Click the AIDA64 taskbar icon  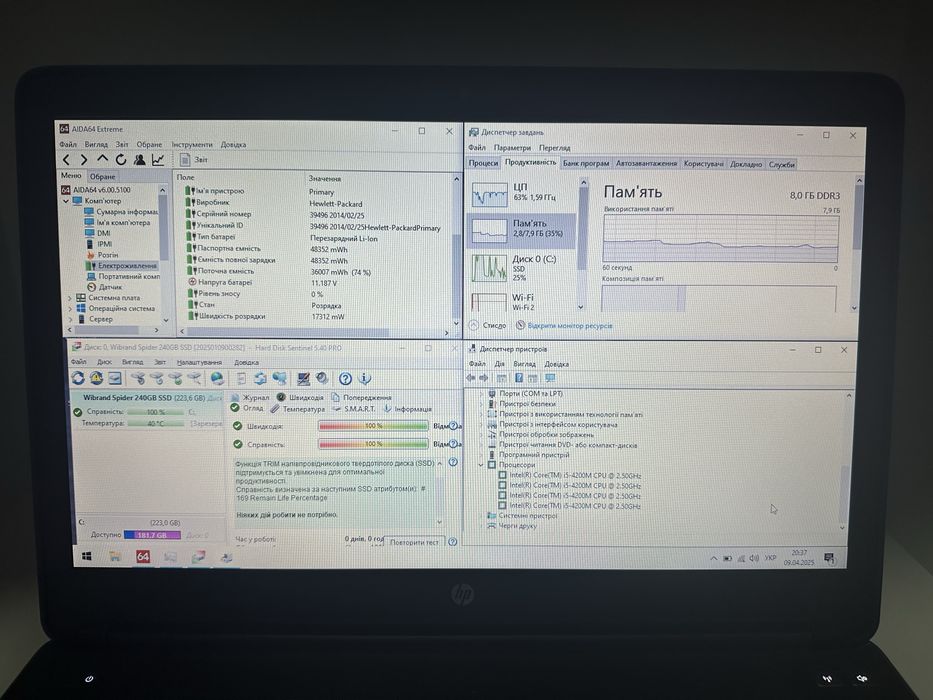143,557
